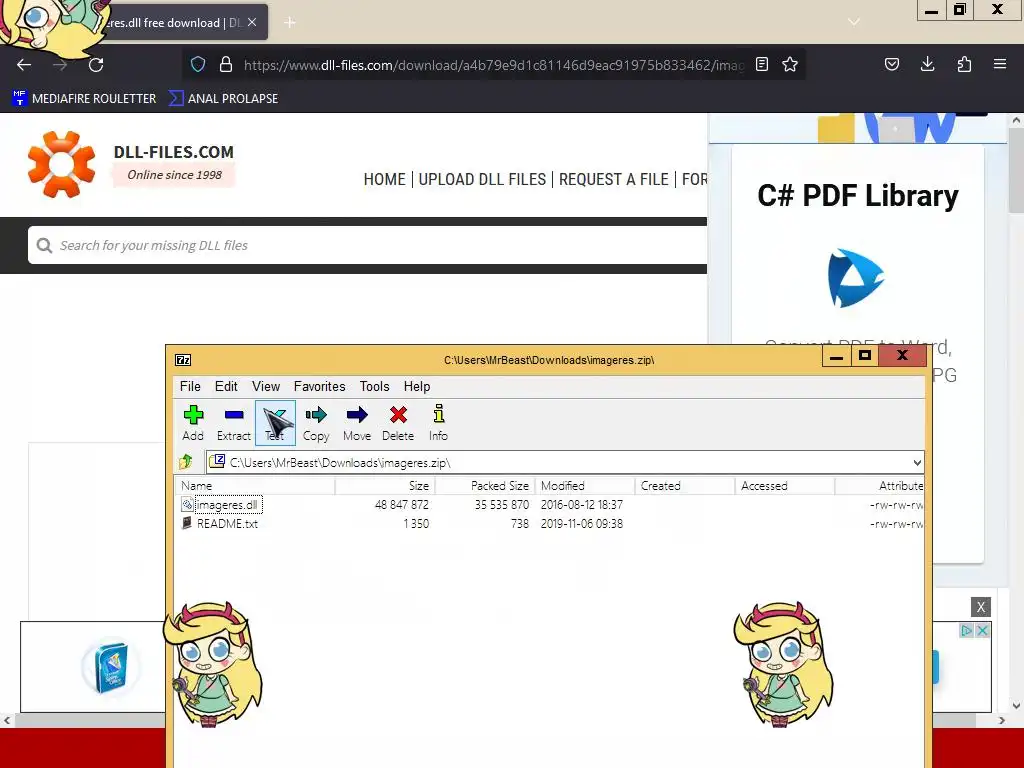Close the dll free download browser tab
Image resolution: width=1024 pixels, height=768 pixels.
point(252,22)
